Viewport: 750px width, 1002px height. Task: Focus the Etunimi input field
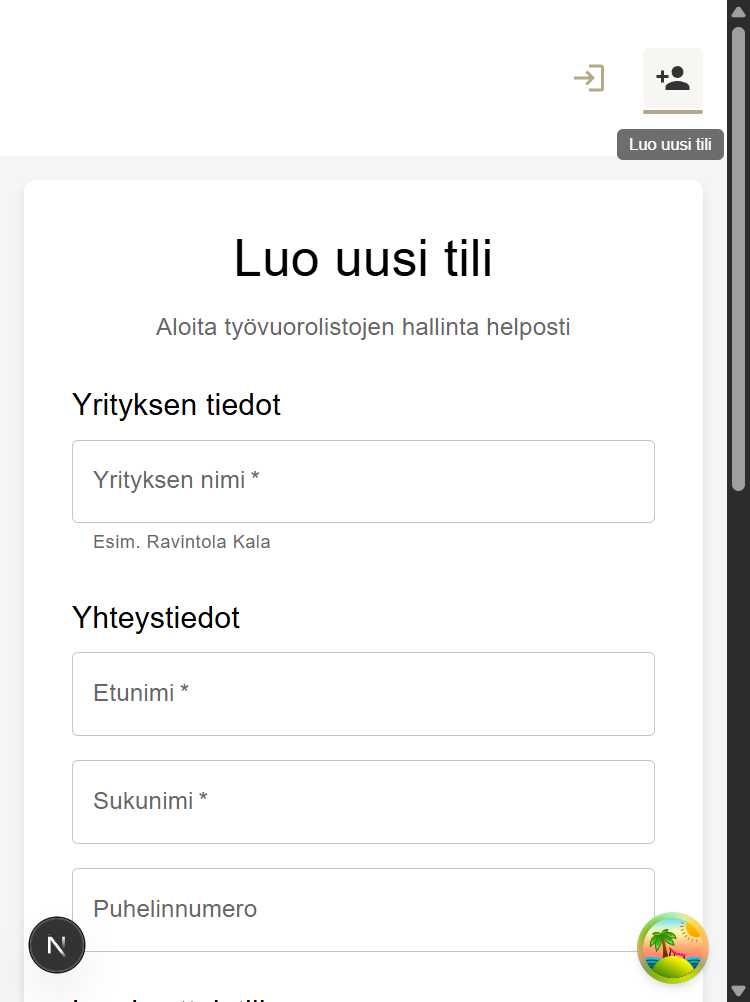tap(364, 694)
